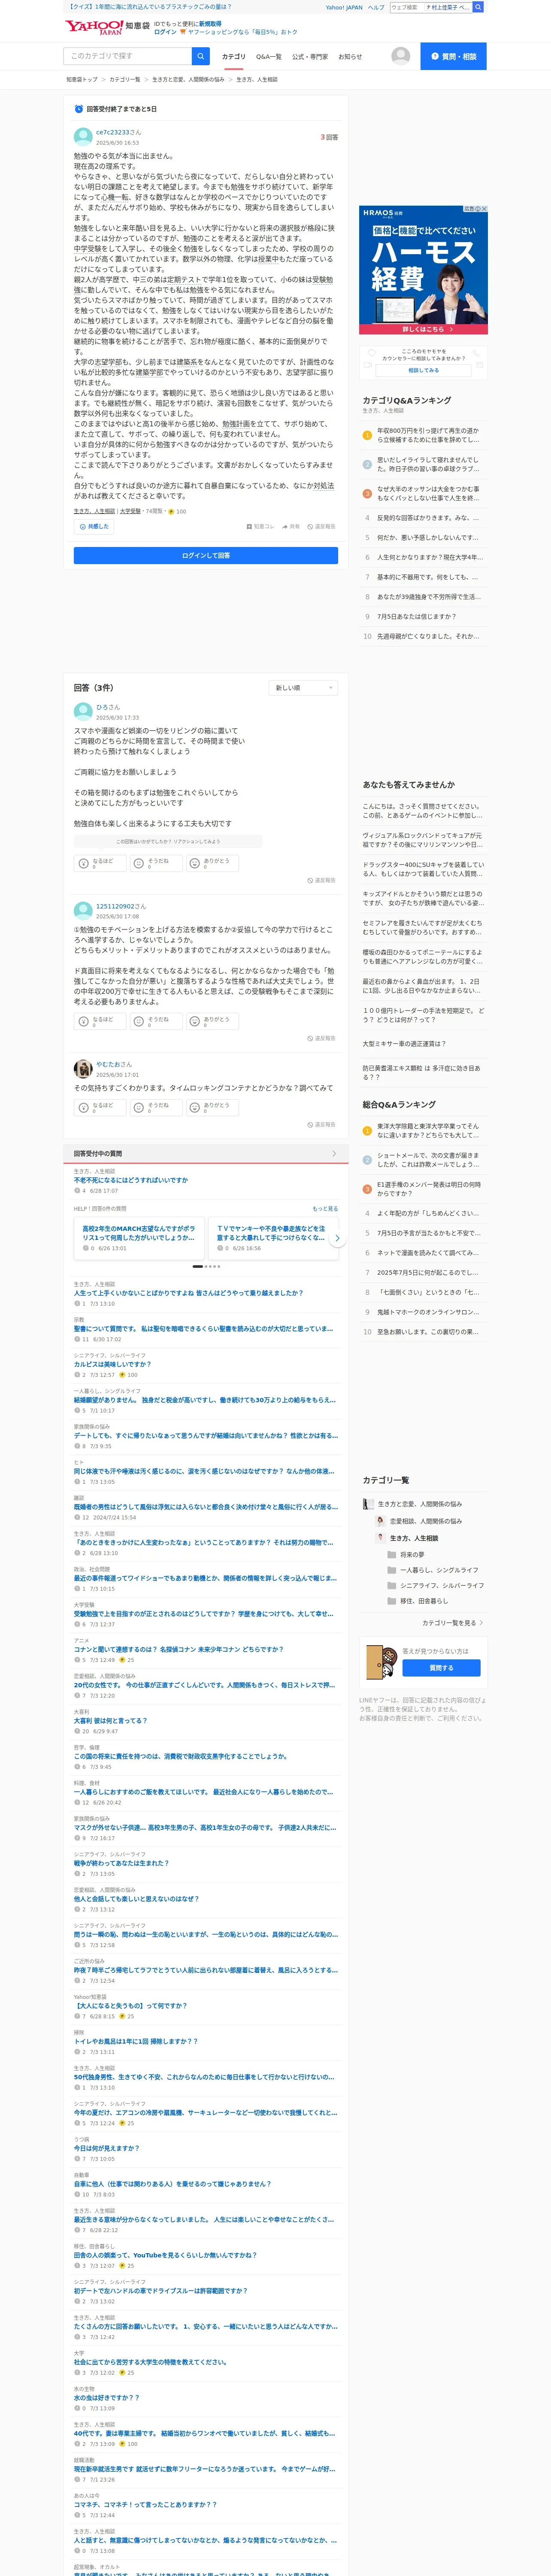This screenshot has height=2576, width=551.
Task: Open rank 1 item 年収800万円を引っ提げて
Action: click(428, 435)
